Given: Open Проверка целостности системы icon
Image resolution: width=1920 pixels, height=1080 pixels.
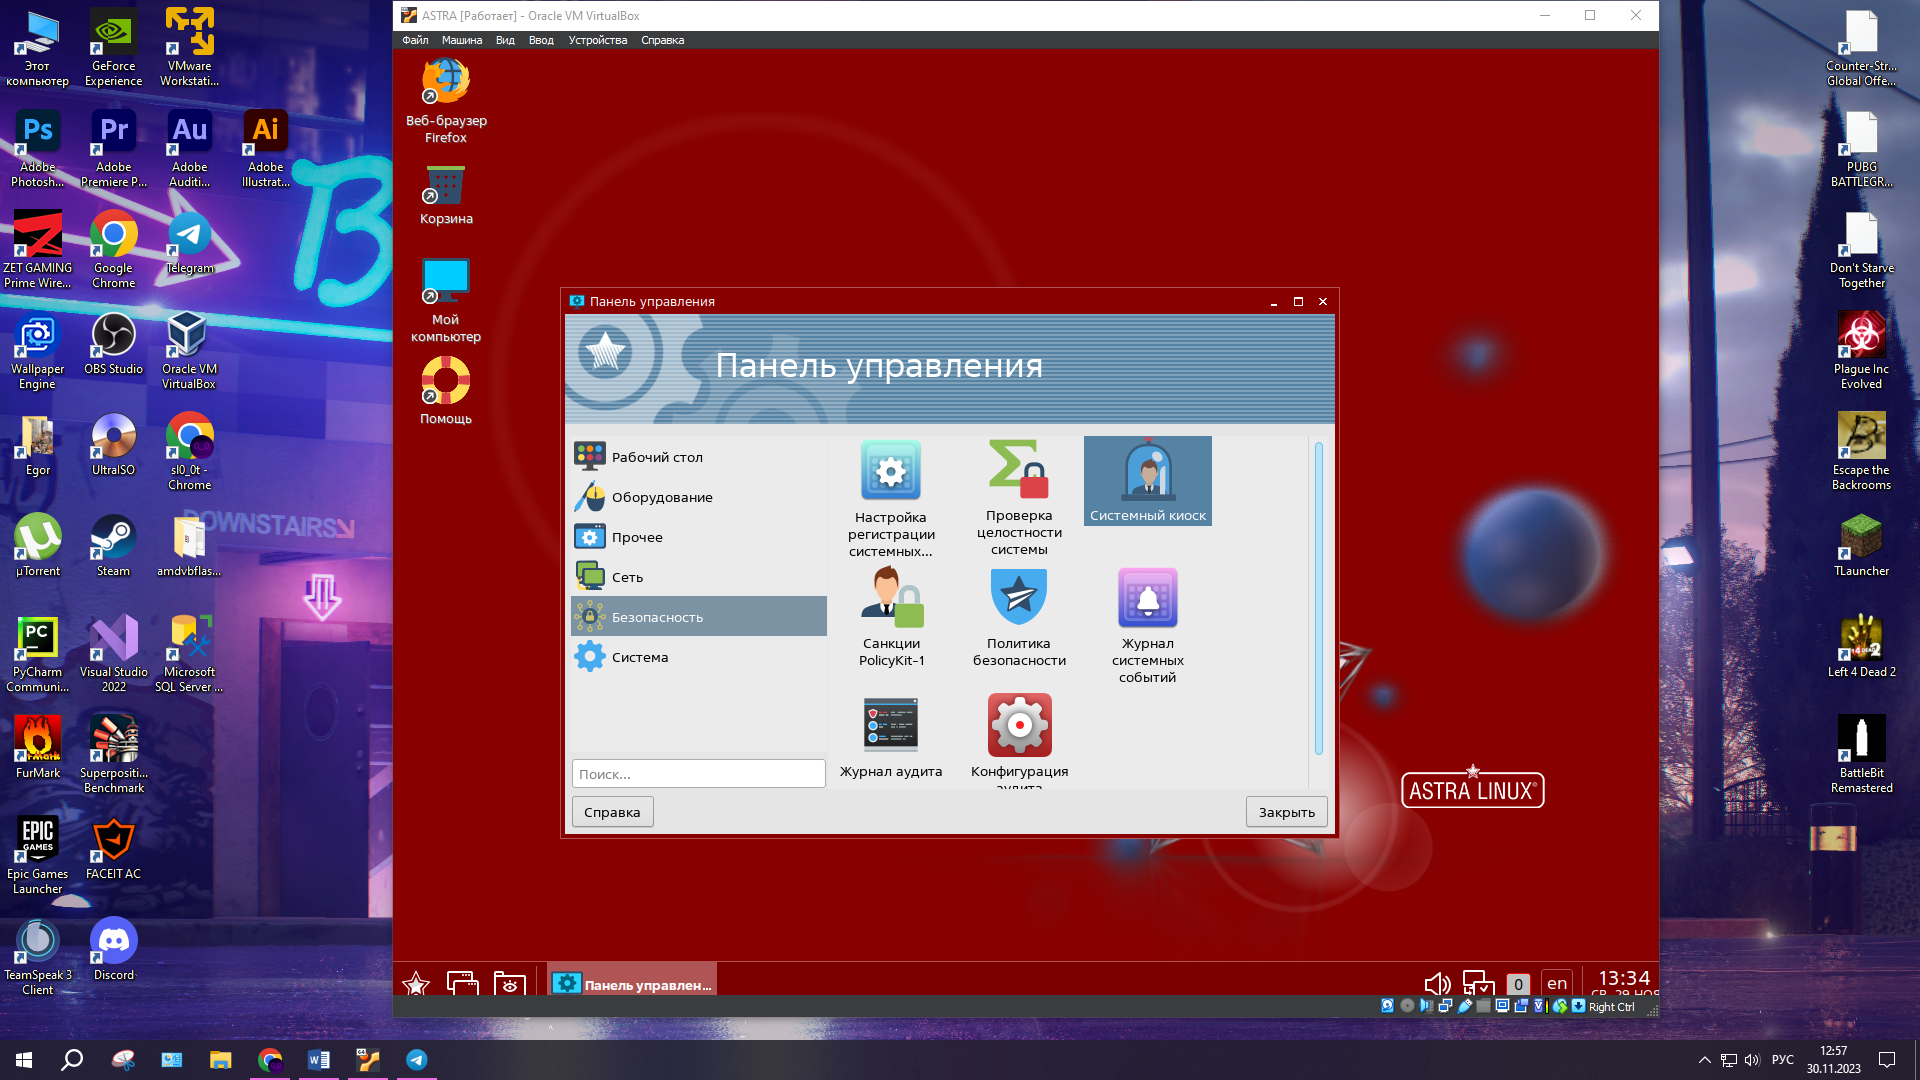Looking at the screenshot, I should click(x=1019, y=497).
